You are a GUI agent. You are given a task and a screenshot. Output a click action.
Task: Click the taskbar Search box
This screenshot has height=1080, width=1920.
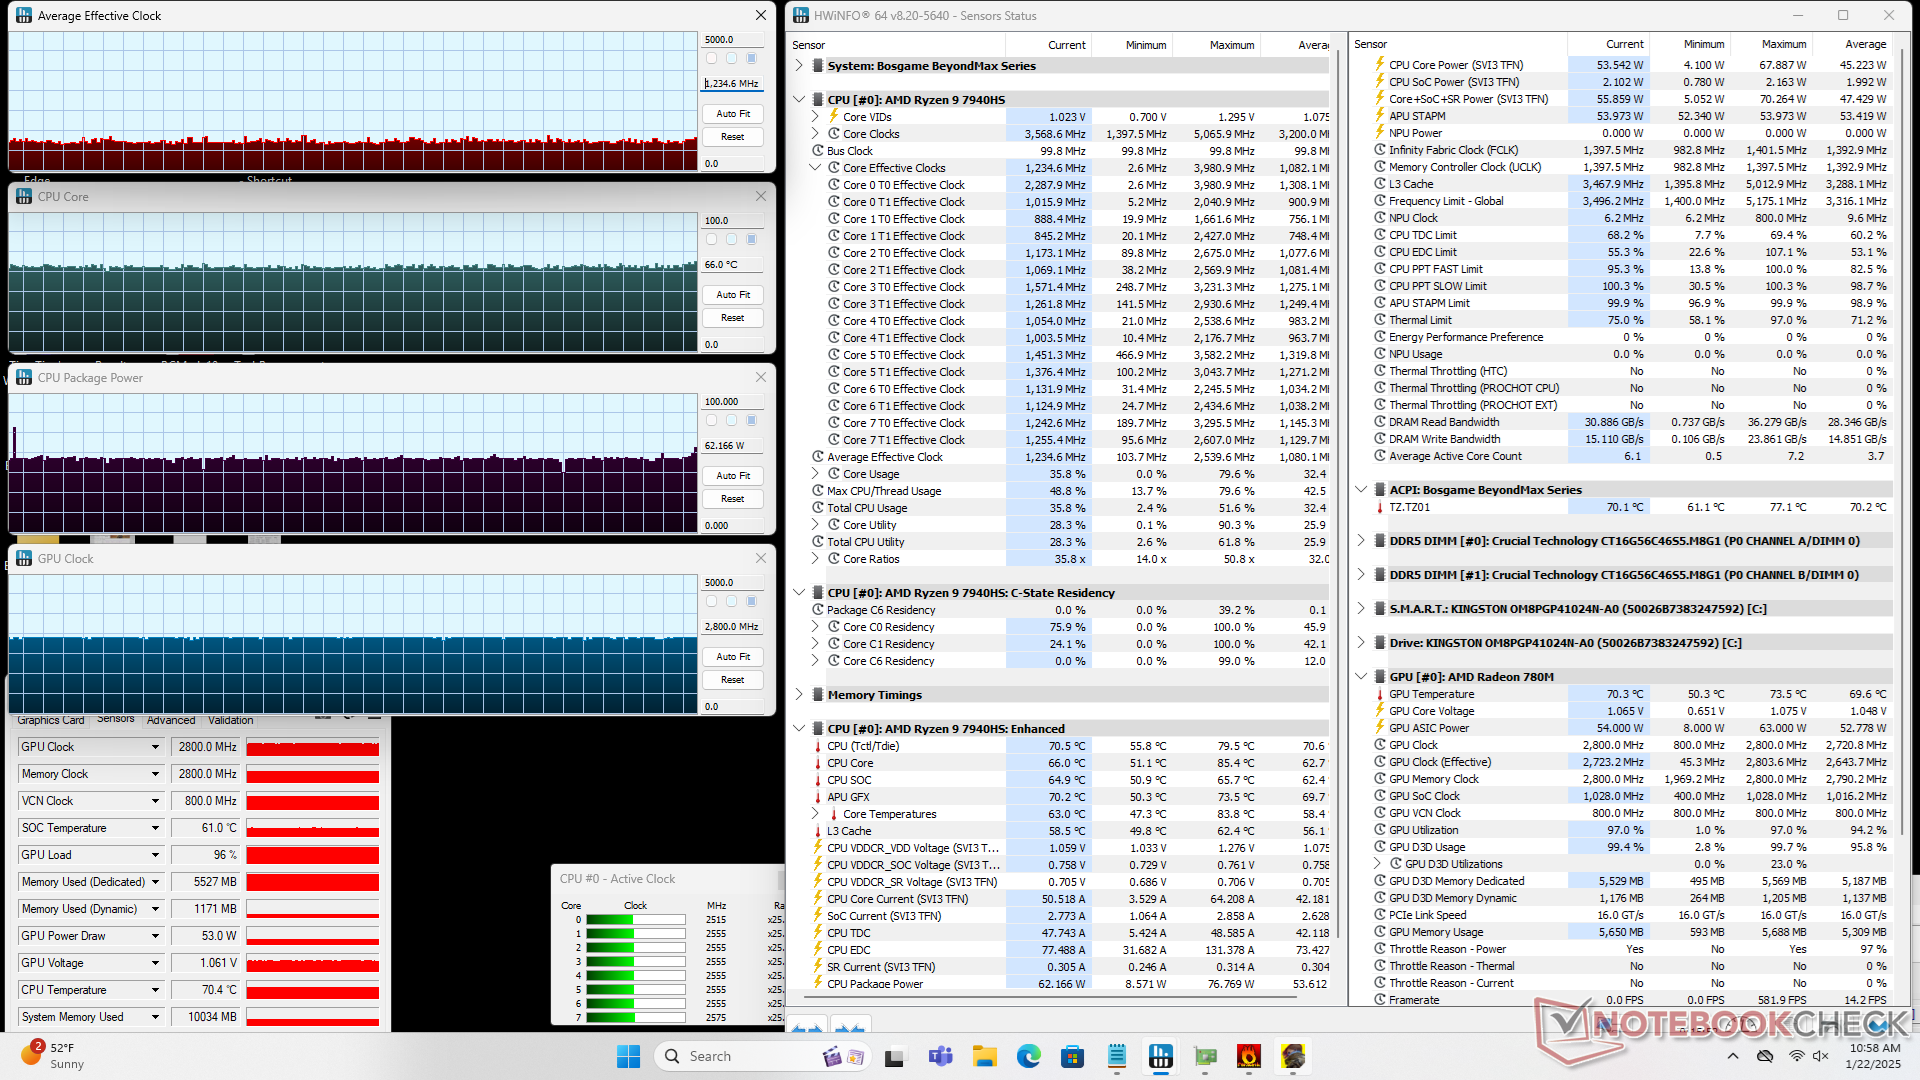point(761,1056)
